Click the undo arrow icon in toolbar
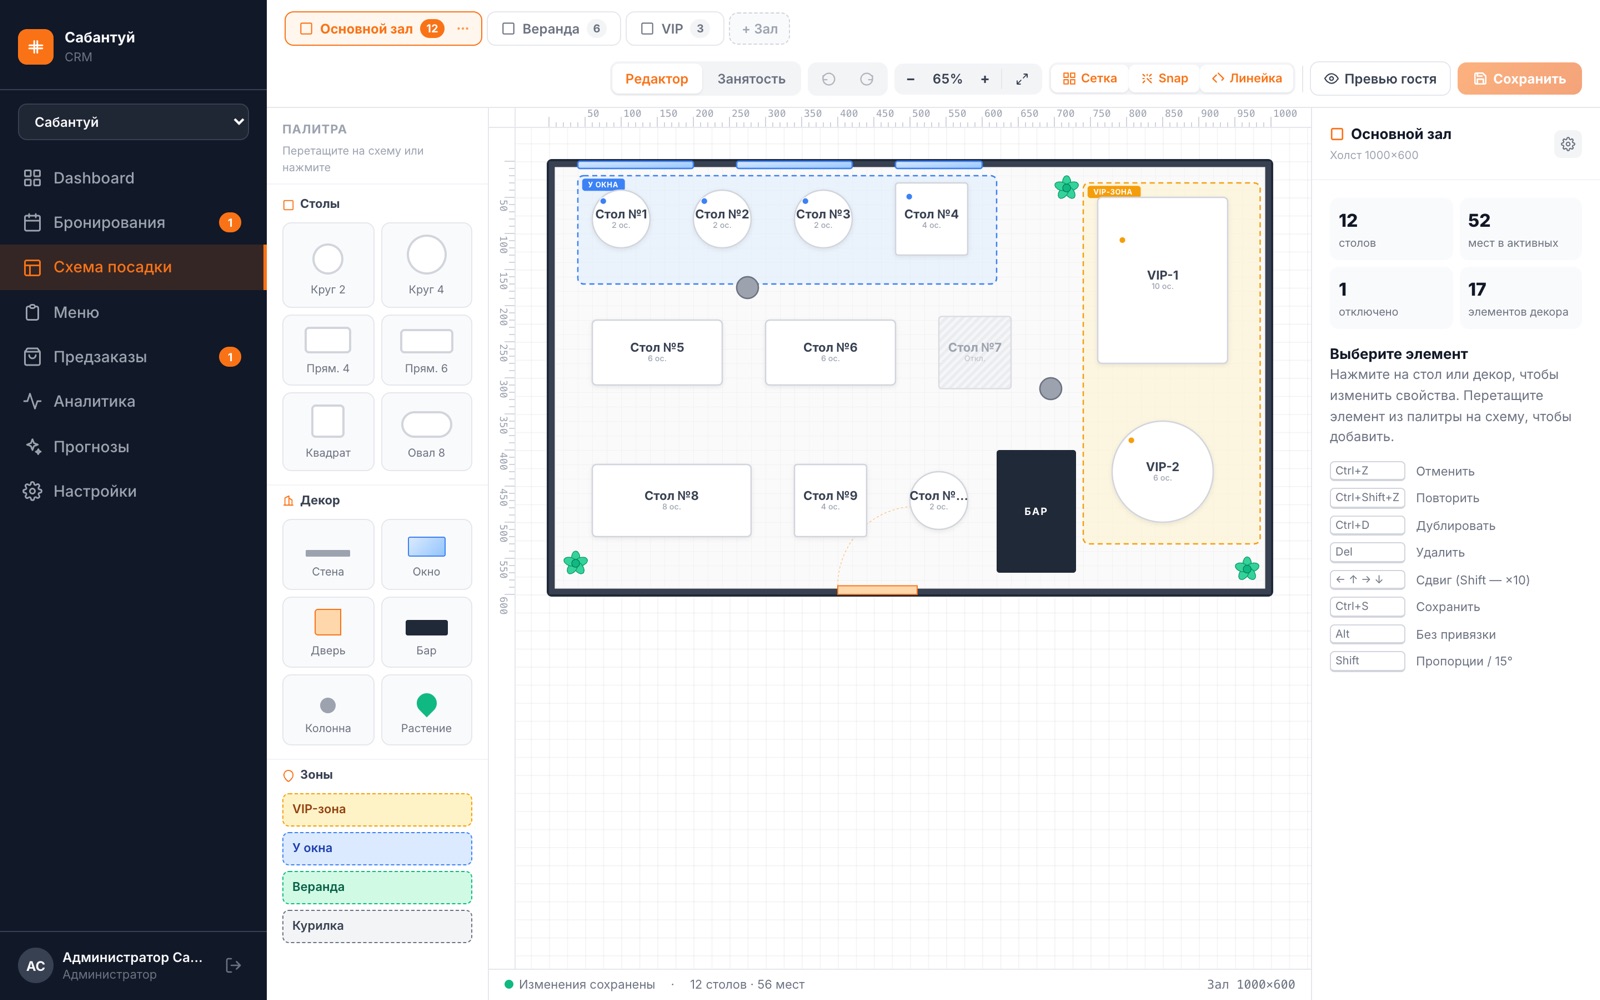This screenshot has width=1600, height=1000. [x=828, y=79]
